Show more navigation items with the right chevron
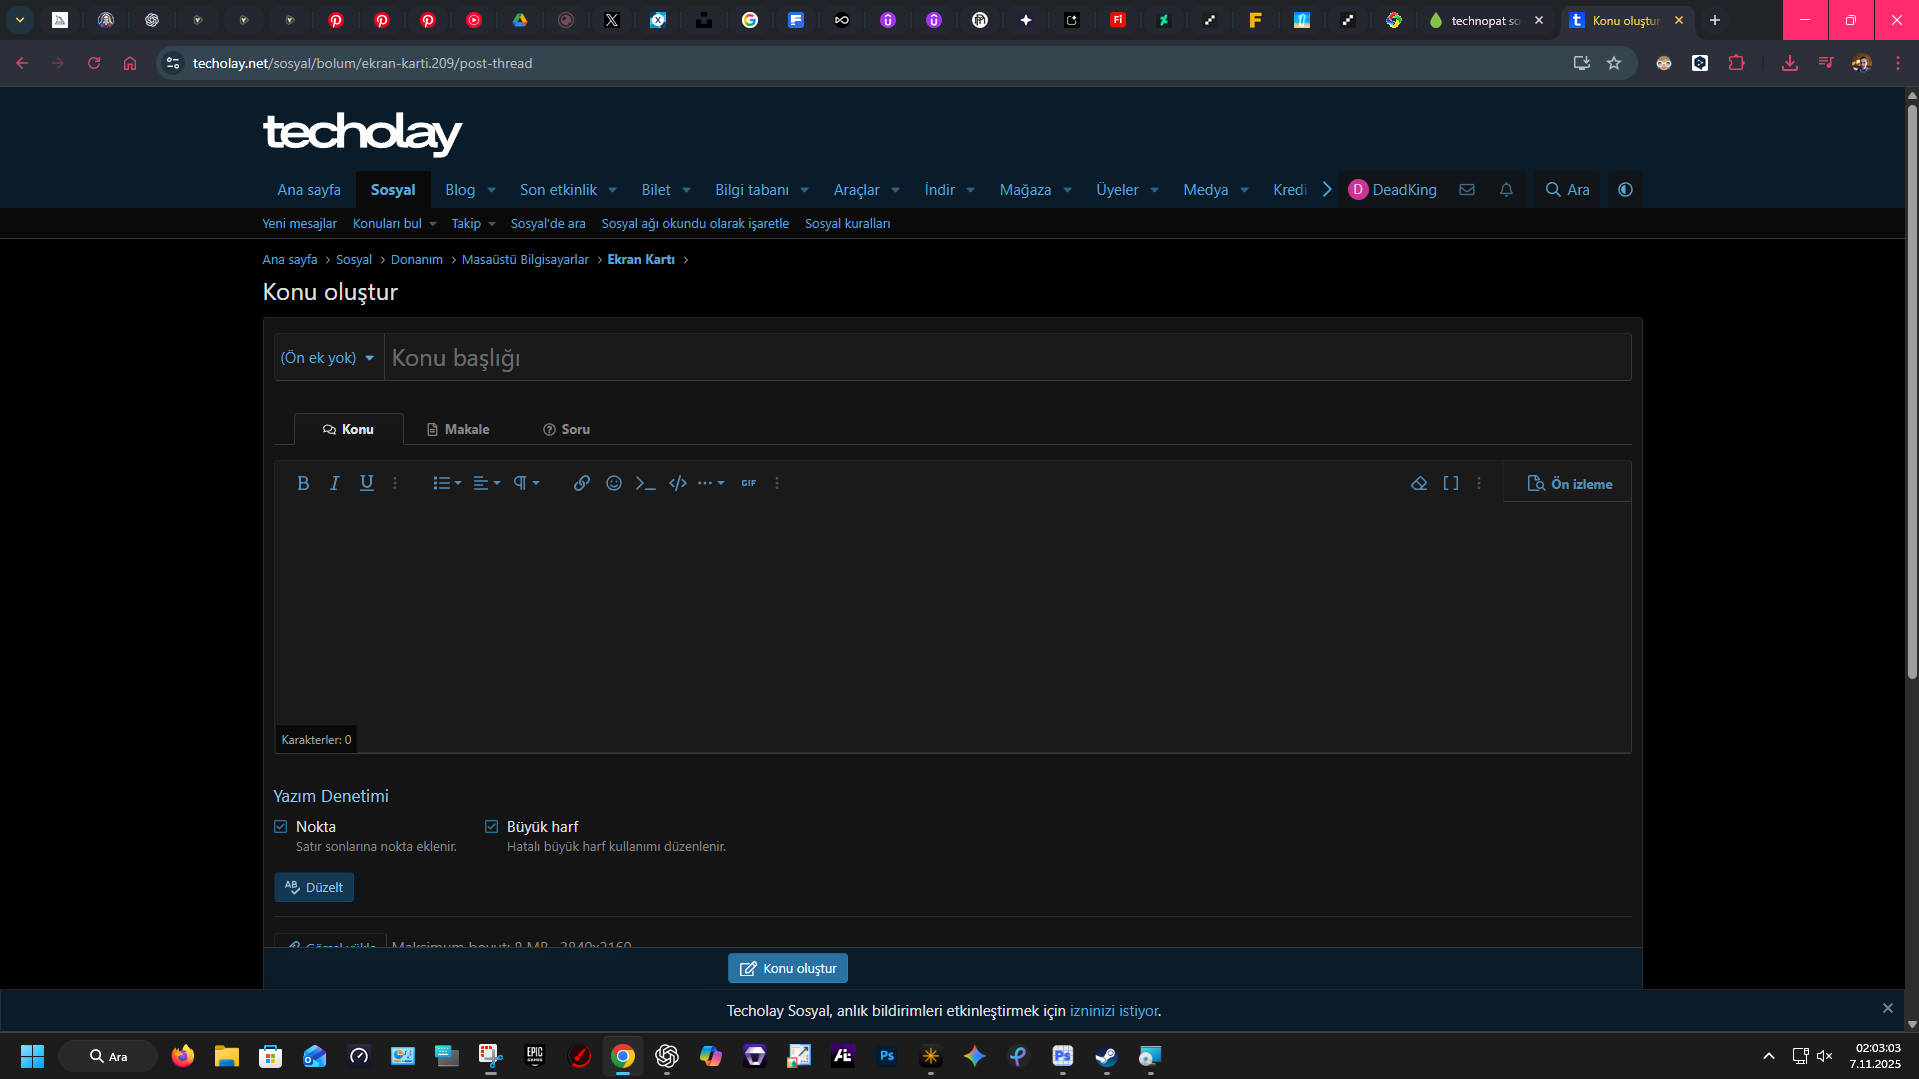1919x1079 pixels. (1327, 190)
